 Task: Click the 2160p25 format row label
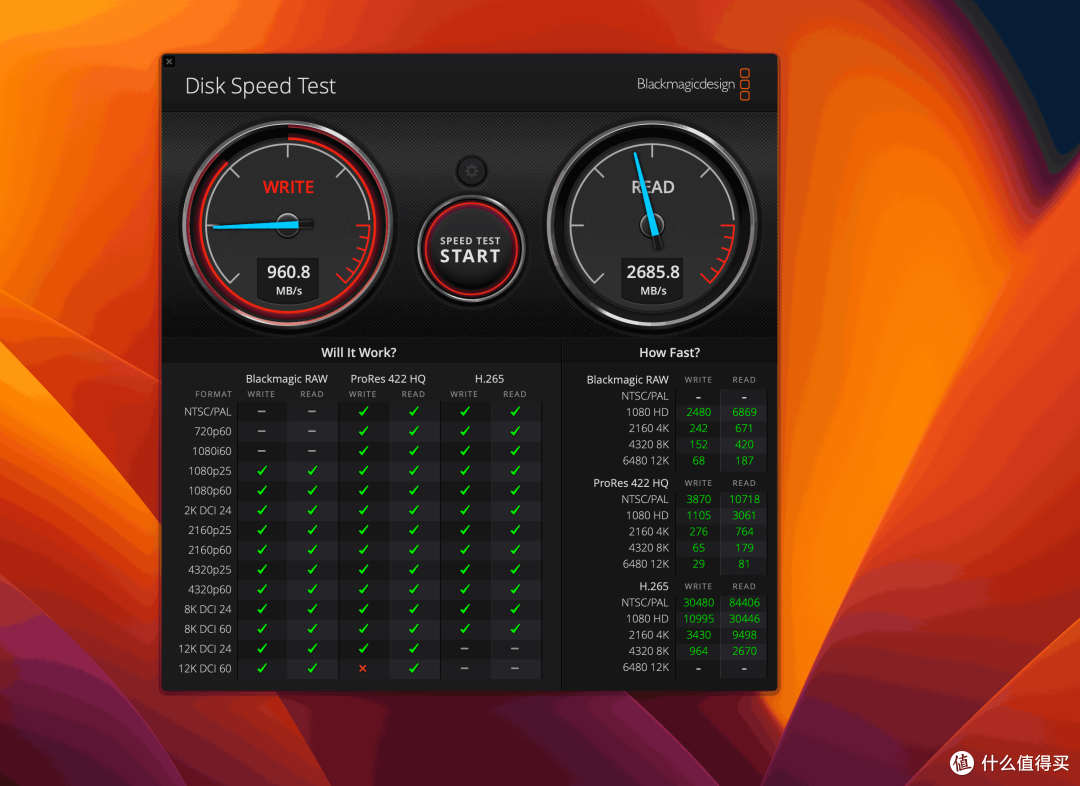click(x=210, y=530)
